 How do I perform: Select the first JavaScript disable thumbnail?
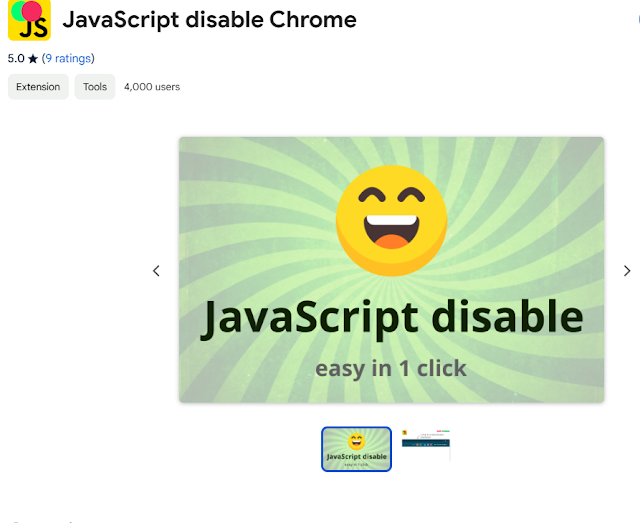[356, 449]
